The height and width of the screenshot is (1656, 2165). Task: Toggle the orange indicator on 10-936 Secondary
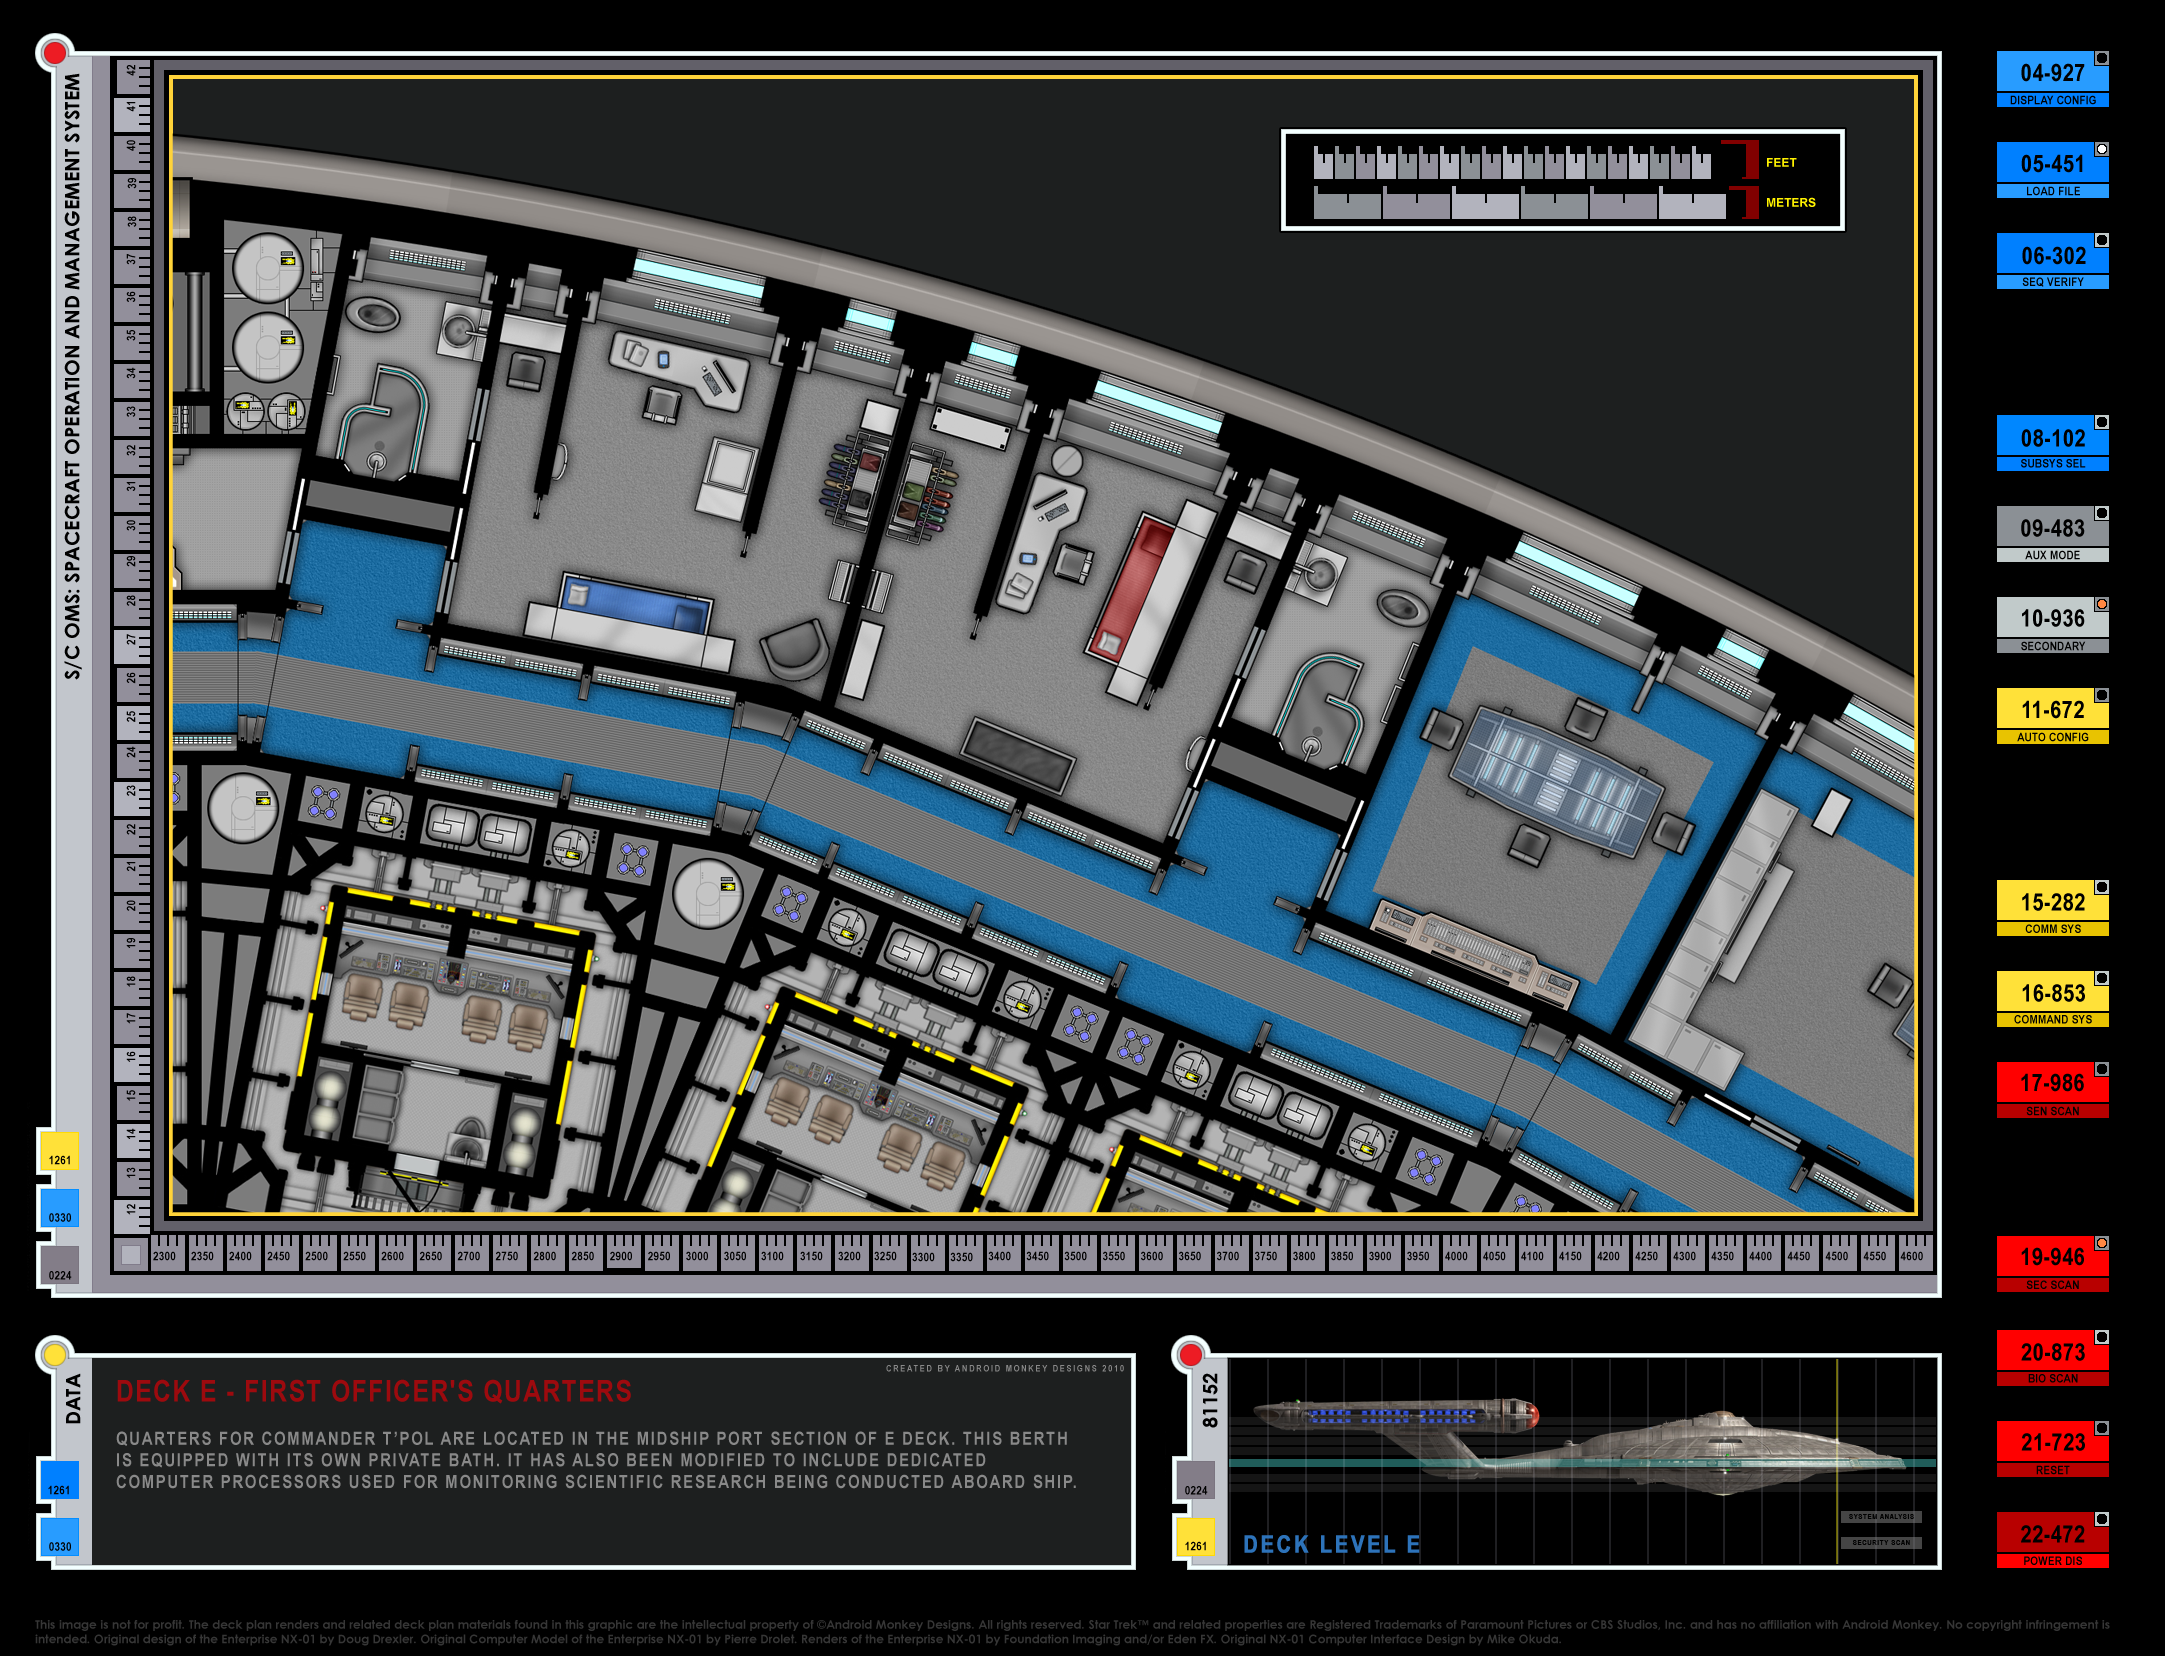tap(2102, 604)
